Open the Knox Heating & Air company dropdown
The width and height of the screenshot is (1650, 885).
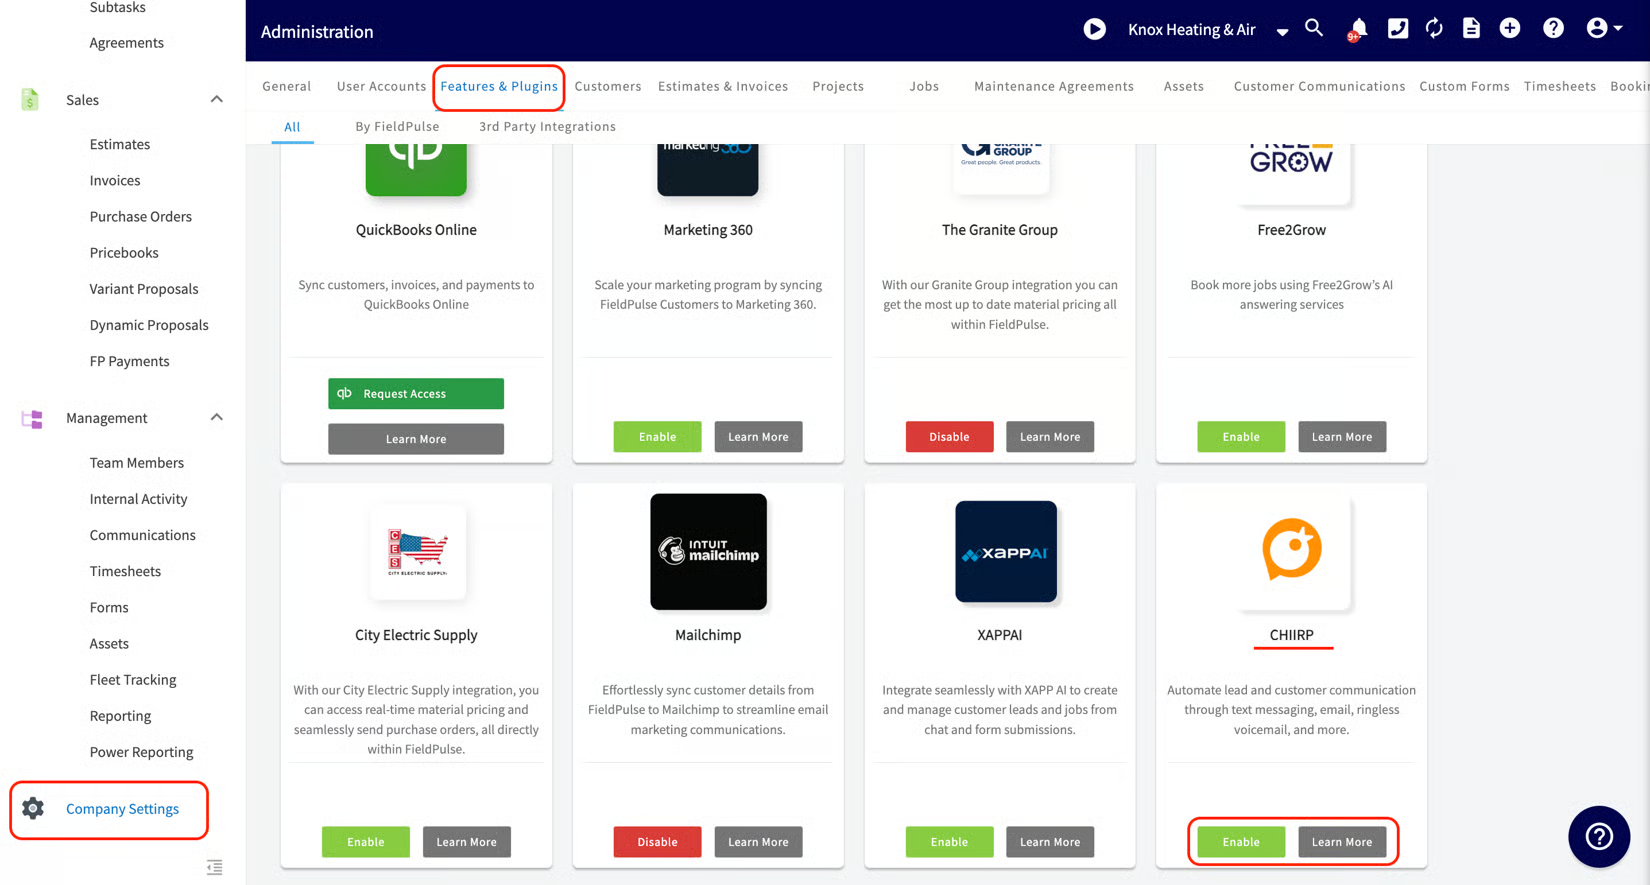coord(1208,30)
